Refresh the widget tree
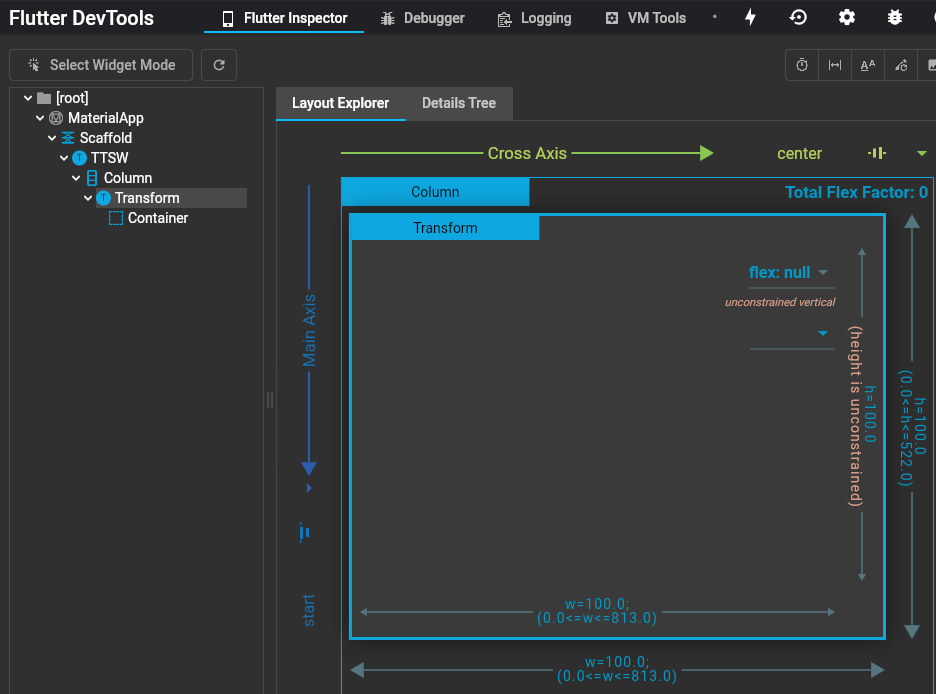 (x=219, y=65)
